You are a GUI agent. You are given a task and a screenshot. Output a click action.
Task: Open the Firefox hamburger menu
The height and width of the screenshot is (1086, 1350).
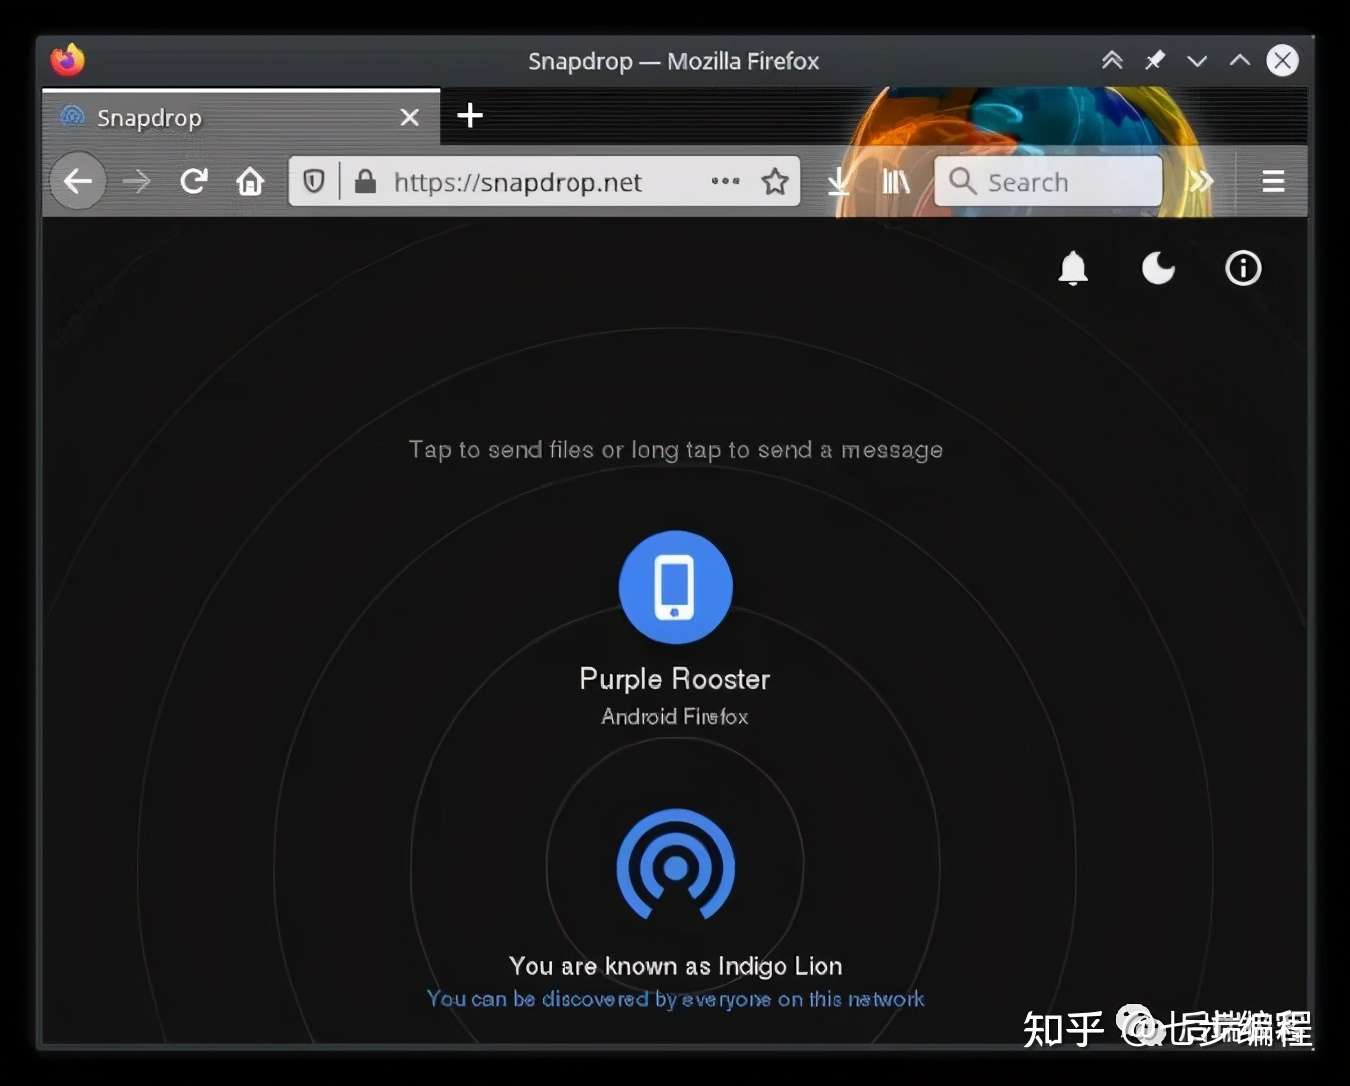click(x=1273, y=181)
